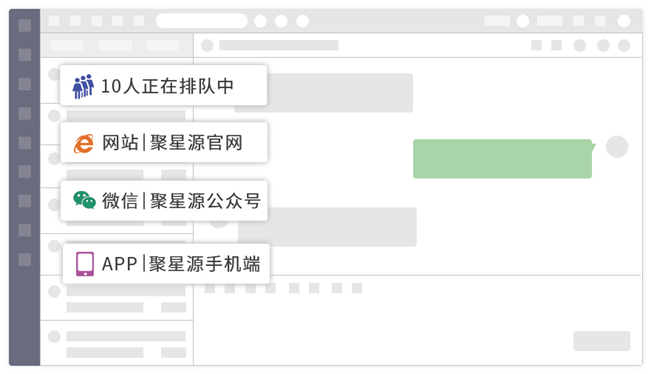The image size is (654, 374).
Task: Click the first tab placeholder above conversation list
Action: tap(67, 45)
